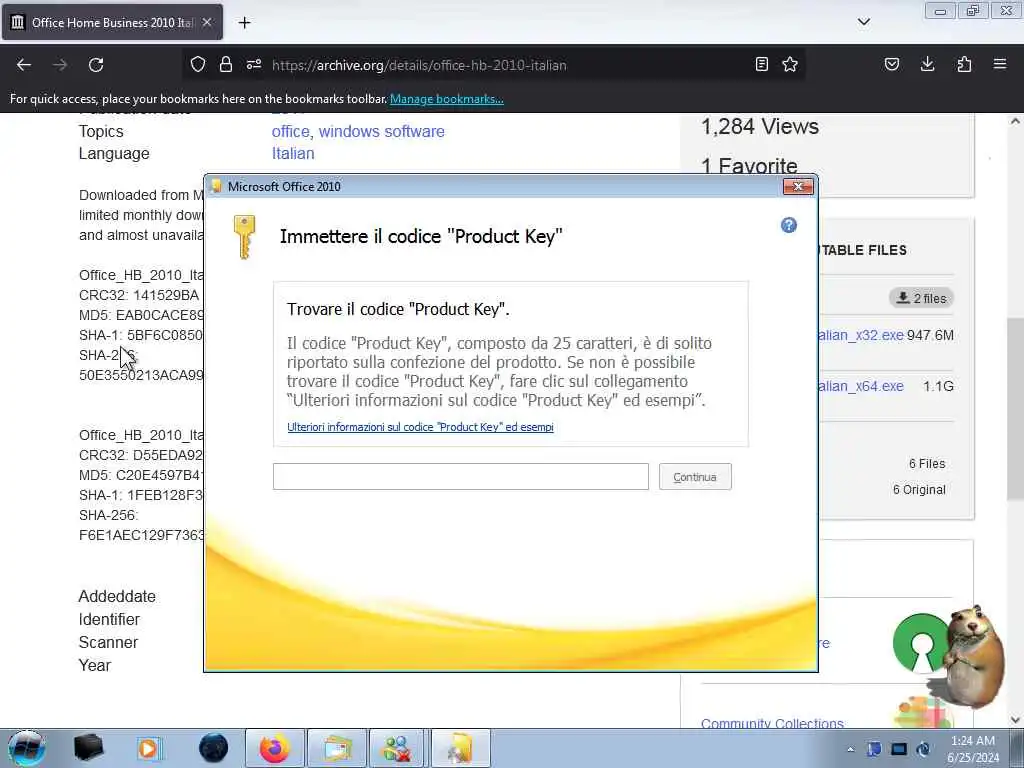Click the 1 Favorite text
This screenshot has width=1024, height=768.
[749, 166]
